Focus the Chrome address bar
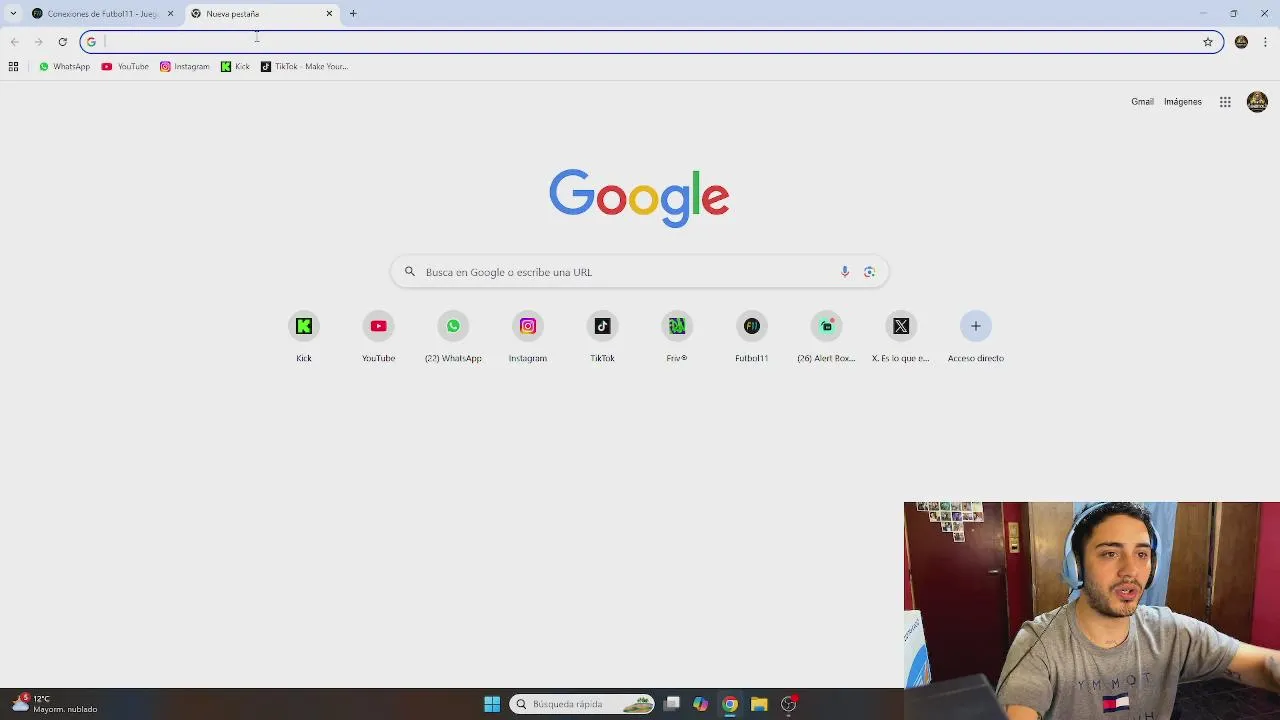This screenshot has width=1280, height=720. (651, 42)
